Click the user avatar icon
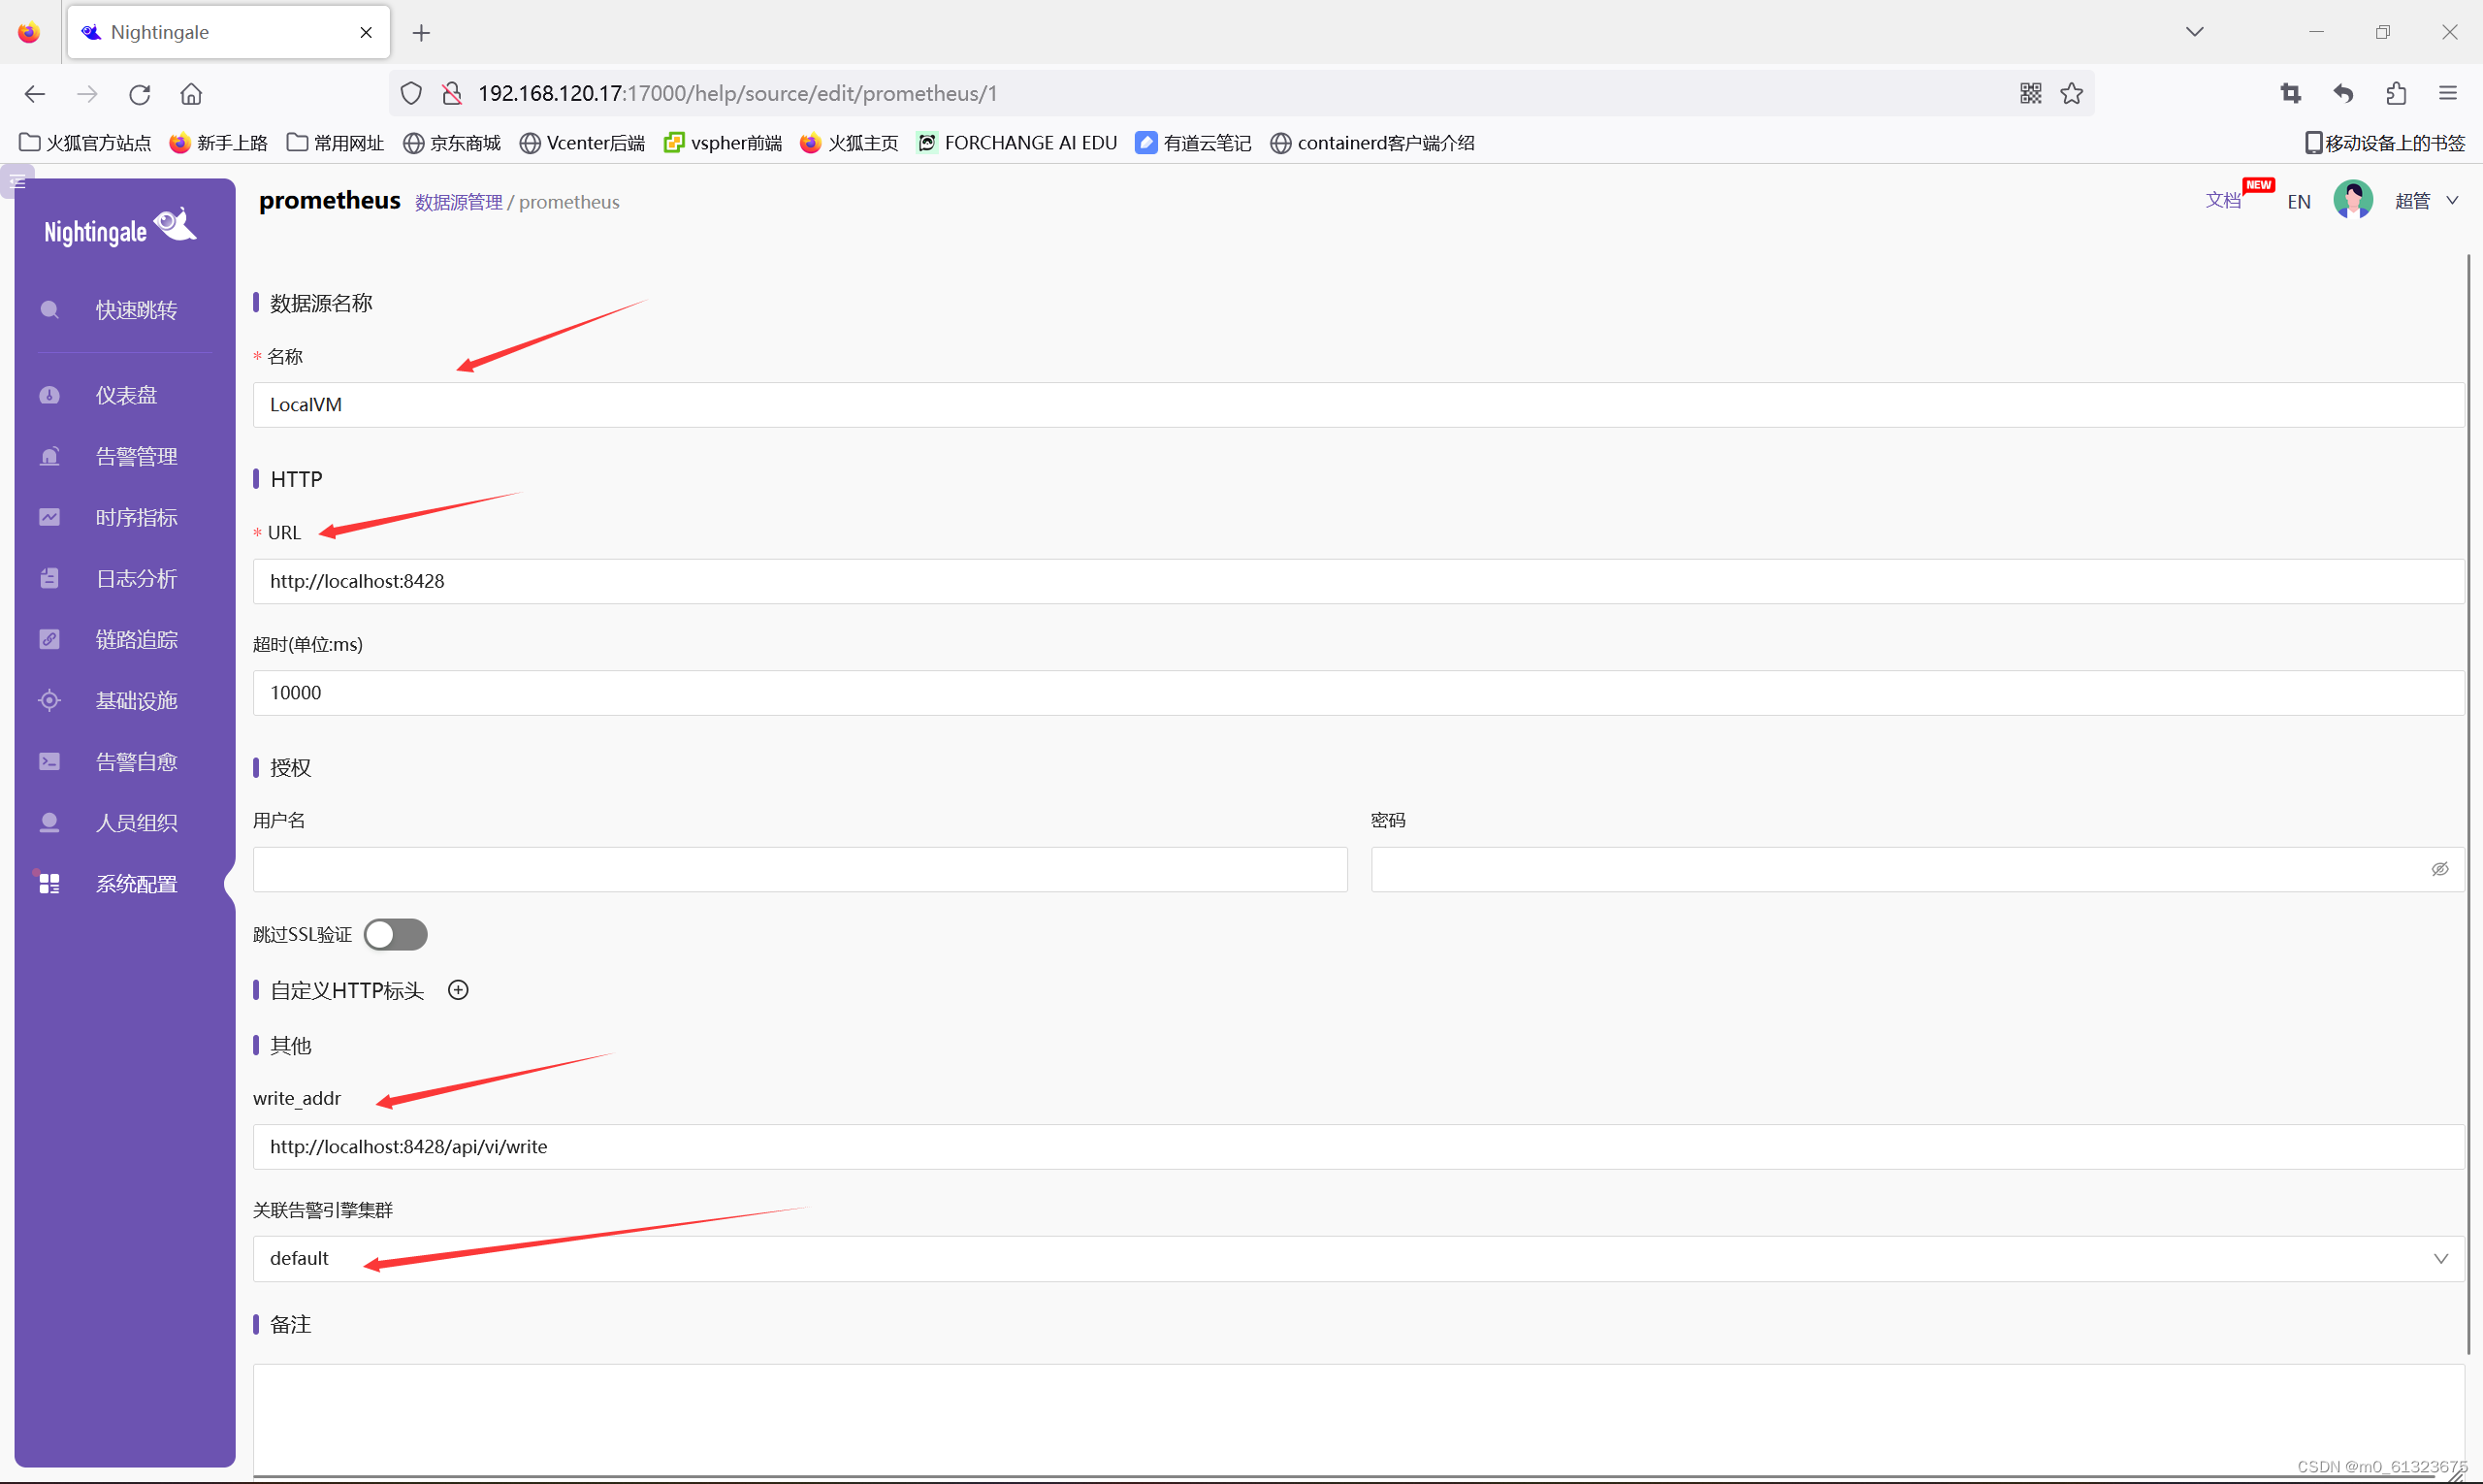This screenshot has height=1484, width=2483. point(2352,200)
